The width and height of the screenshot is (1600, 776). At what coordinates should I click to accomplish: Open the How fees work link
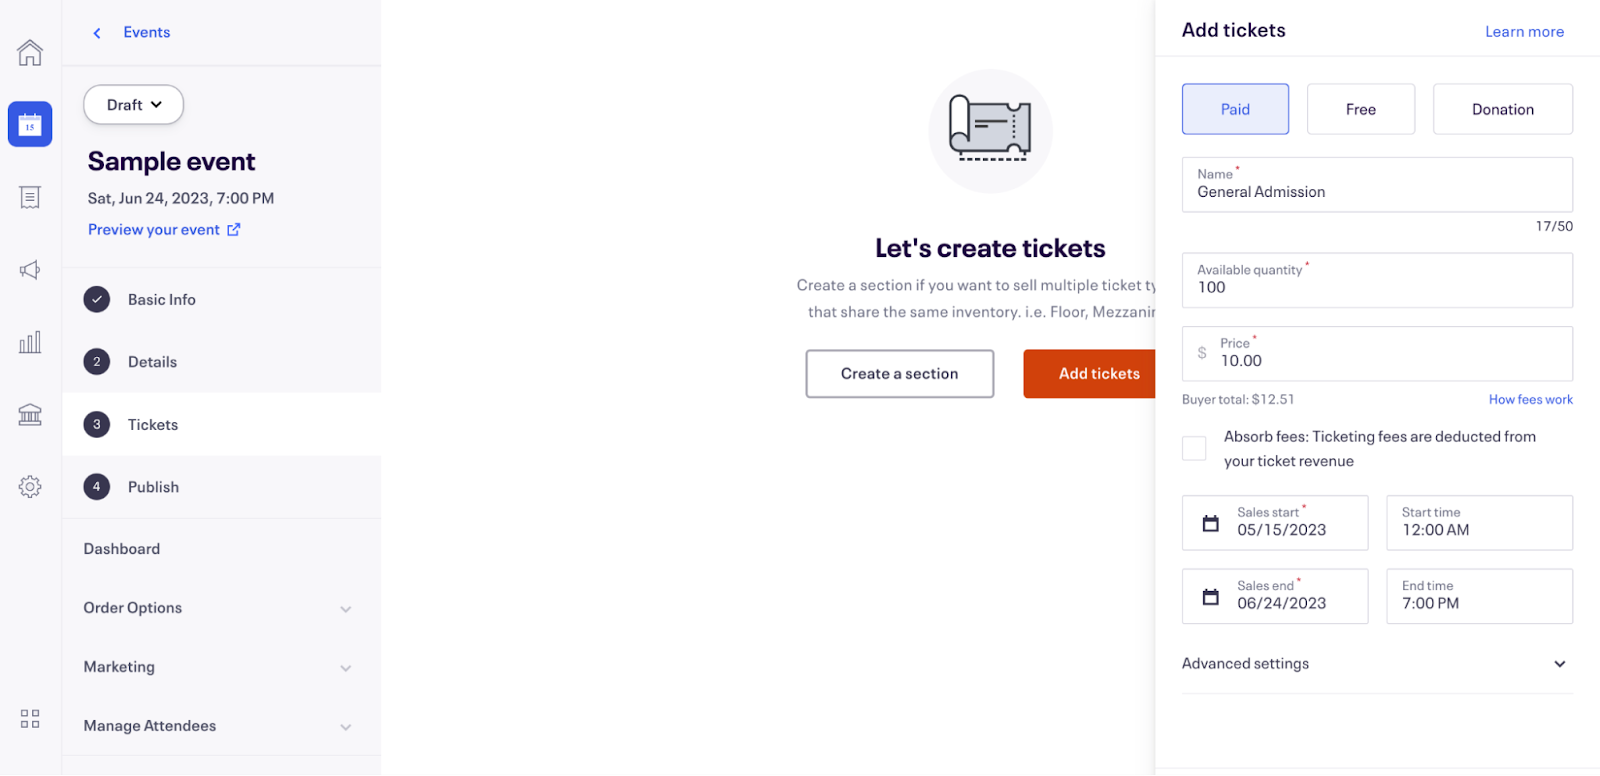pos(1530,399)
